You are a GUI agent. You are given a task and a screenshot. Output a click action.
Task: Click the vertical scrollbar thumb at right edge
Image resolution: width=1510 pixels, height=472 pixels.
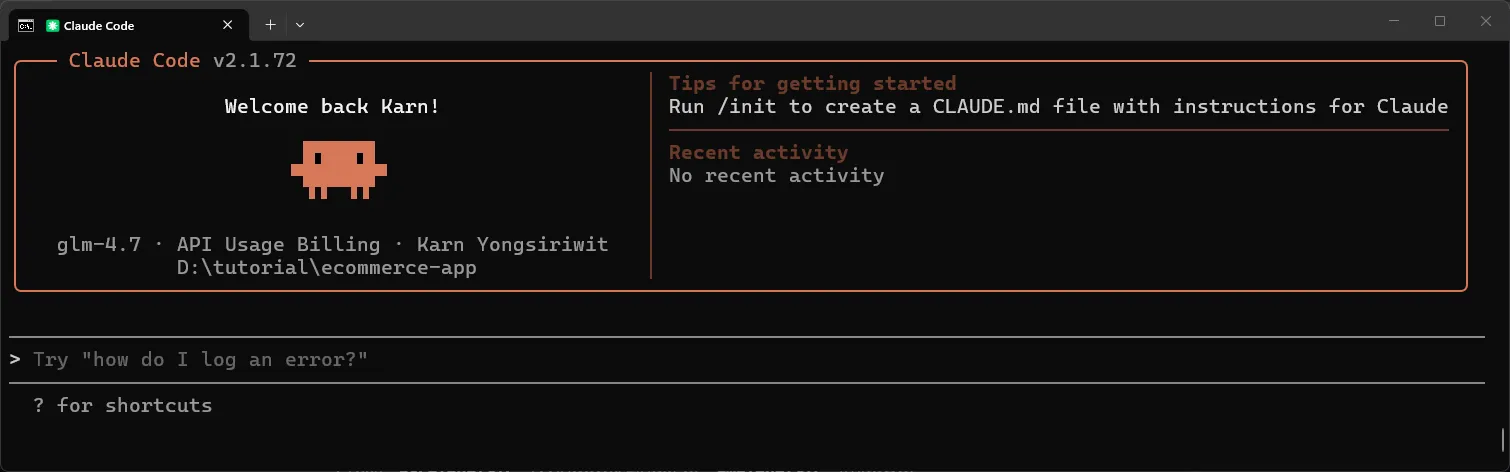pyautogui.click(x=1503, y=438)
